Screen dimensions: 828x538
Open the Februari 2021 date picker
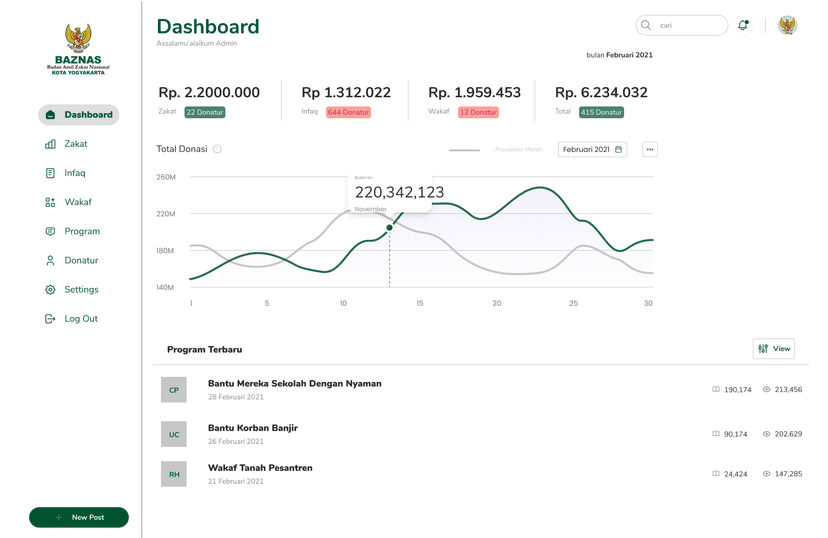click(592, 149)
